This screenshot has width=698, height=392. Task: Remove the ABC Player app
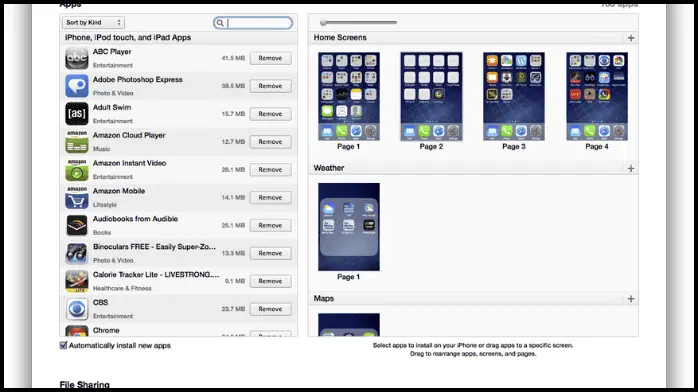click(x=270, y=58)
